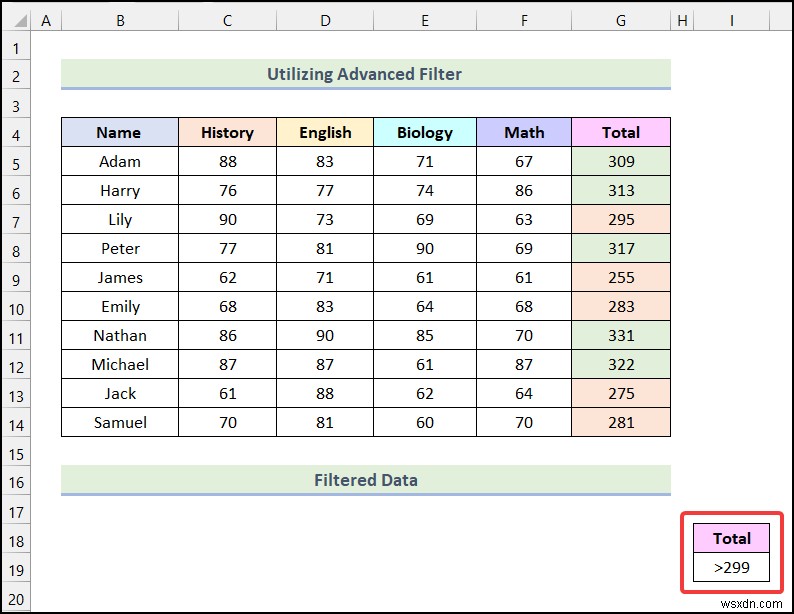Select the '>299' criteria cell

point(731,567)
